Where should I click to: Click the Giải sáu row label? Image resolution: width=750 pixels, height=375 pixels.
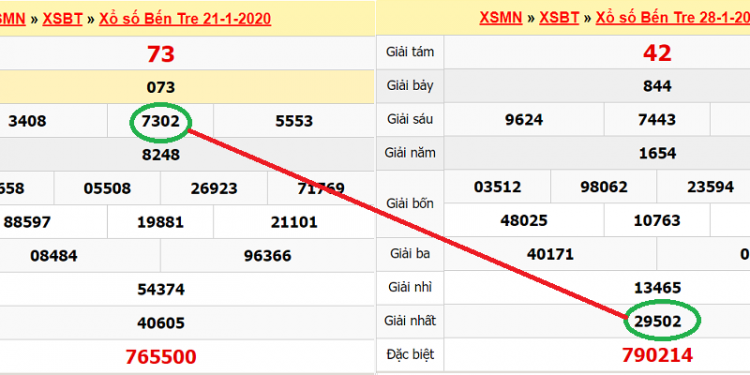click(x=410, y=119)
